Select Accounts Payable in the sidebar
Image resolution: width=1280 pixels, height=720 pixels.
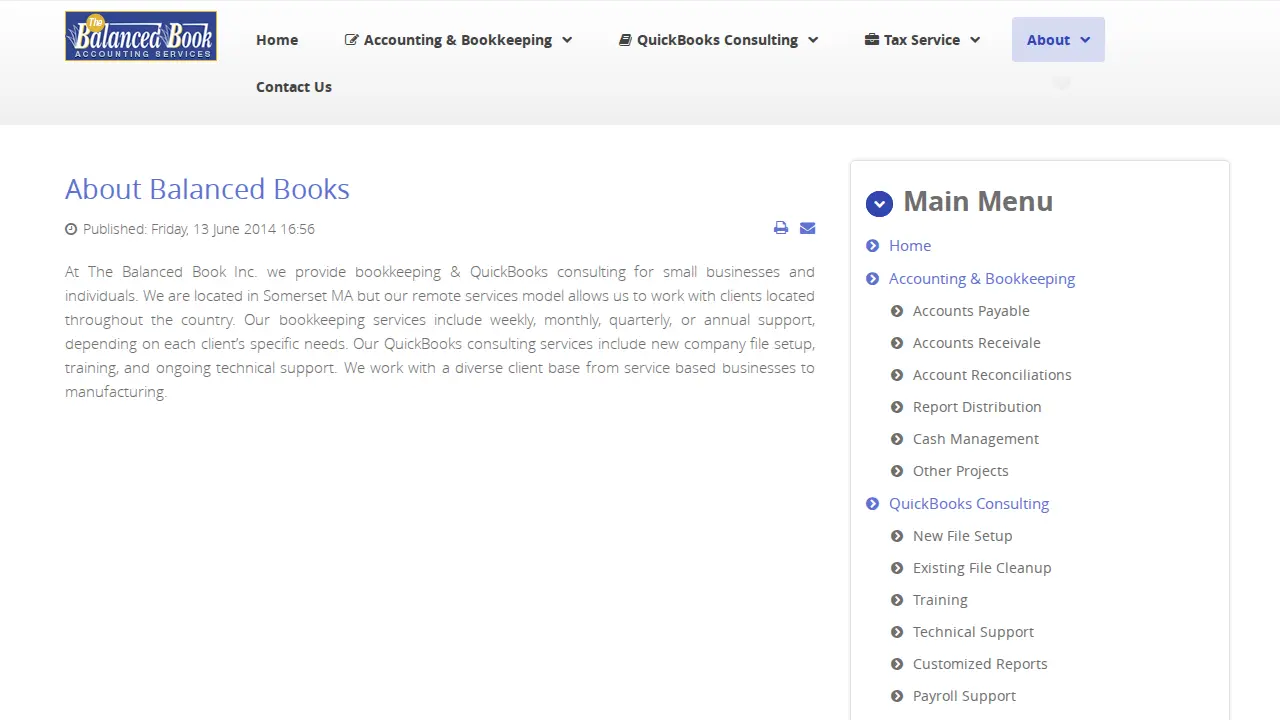tap(971, 311)
